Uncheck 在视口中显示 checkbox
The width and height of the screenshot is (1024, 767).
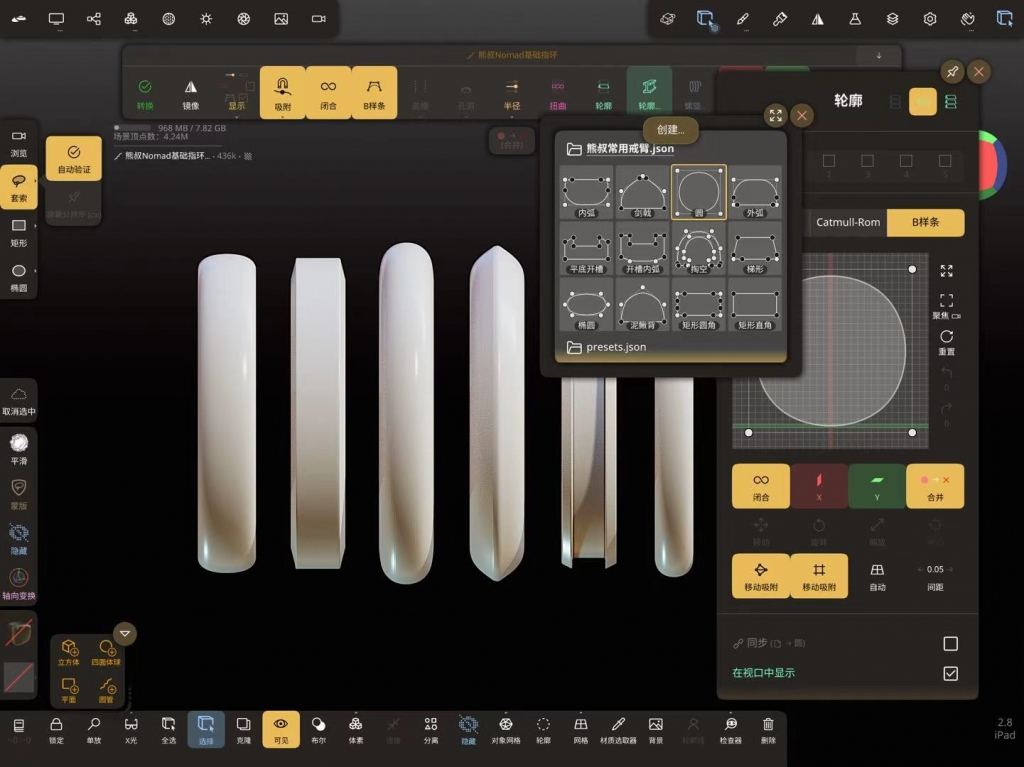[x=950, y=673]
